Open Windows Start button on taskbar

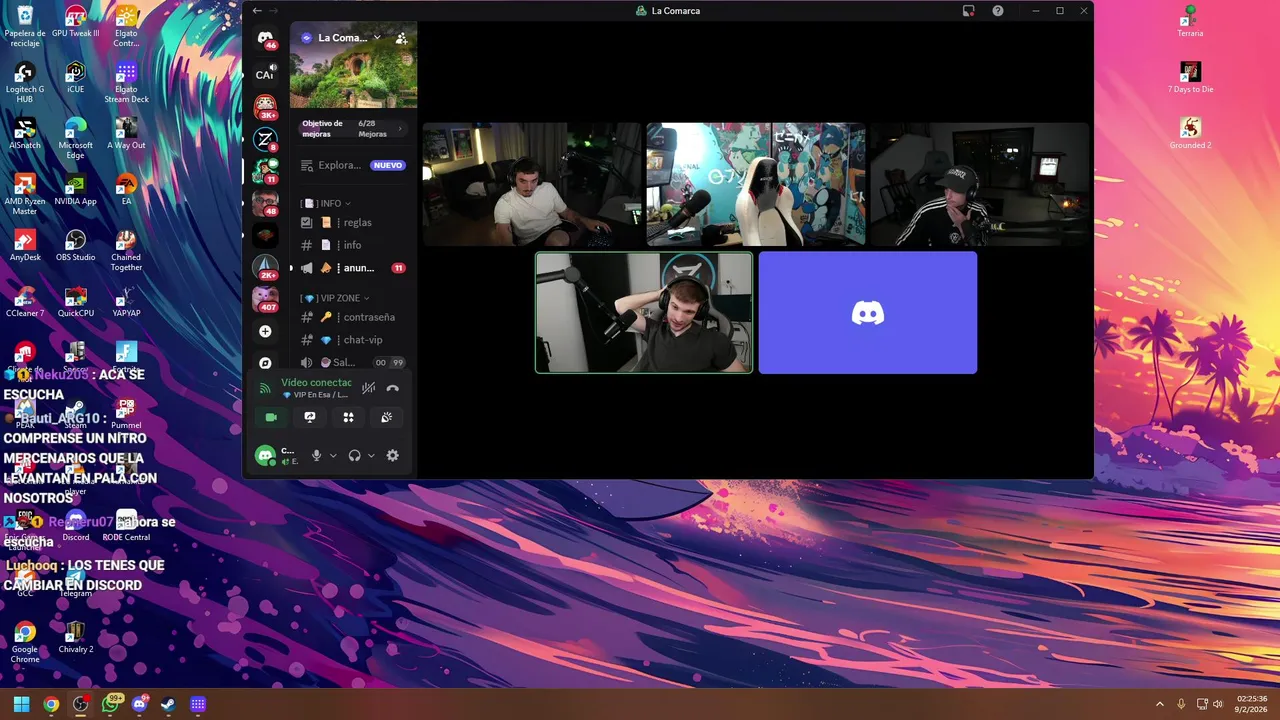[x=21, y=704]
